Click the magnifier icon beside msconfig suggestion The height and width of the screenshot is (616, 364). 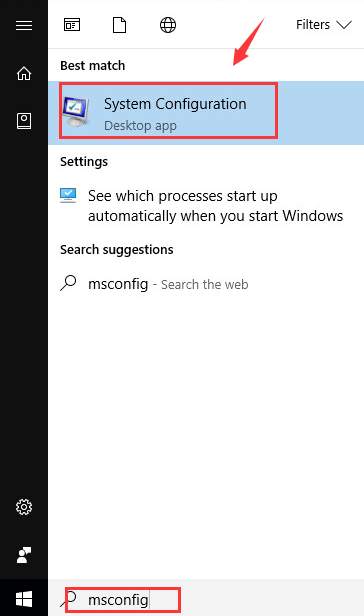click(68, 283)
